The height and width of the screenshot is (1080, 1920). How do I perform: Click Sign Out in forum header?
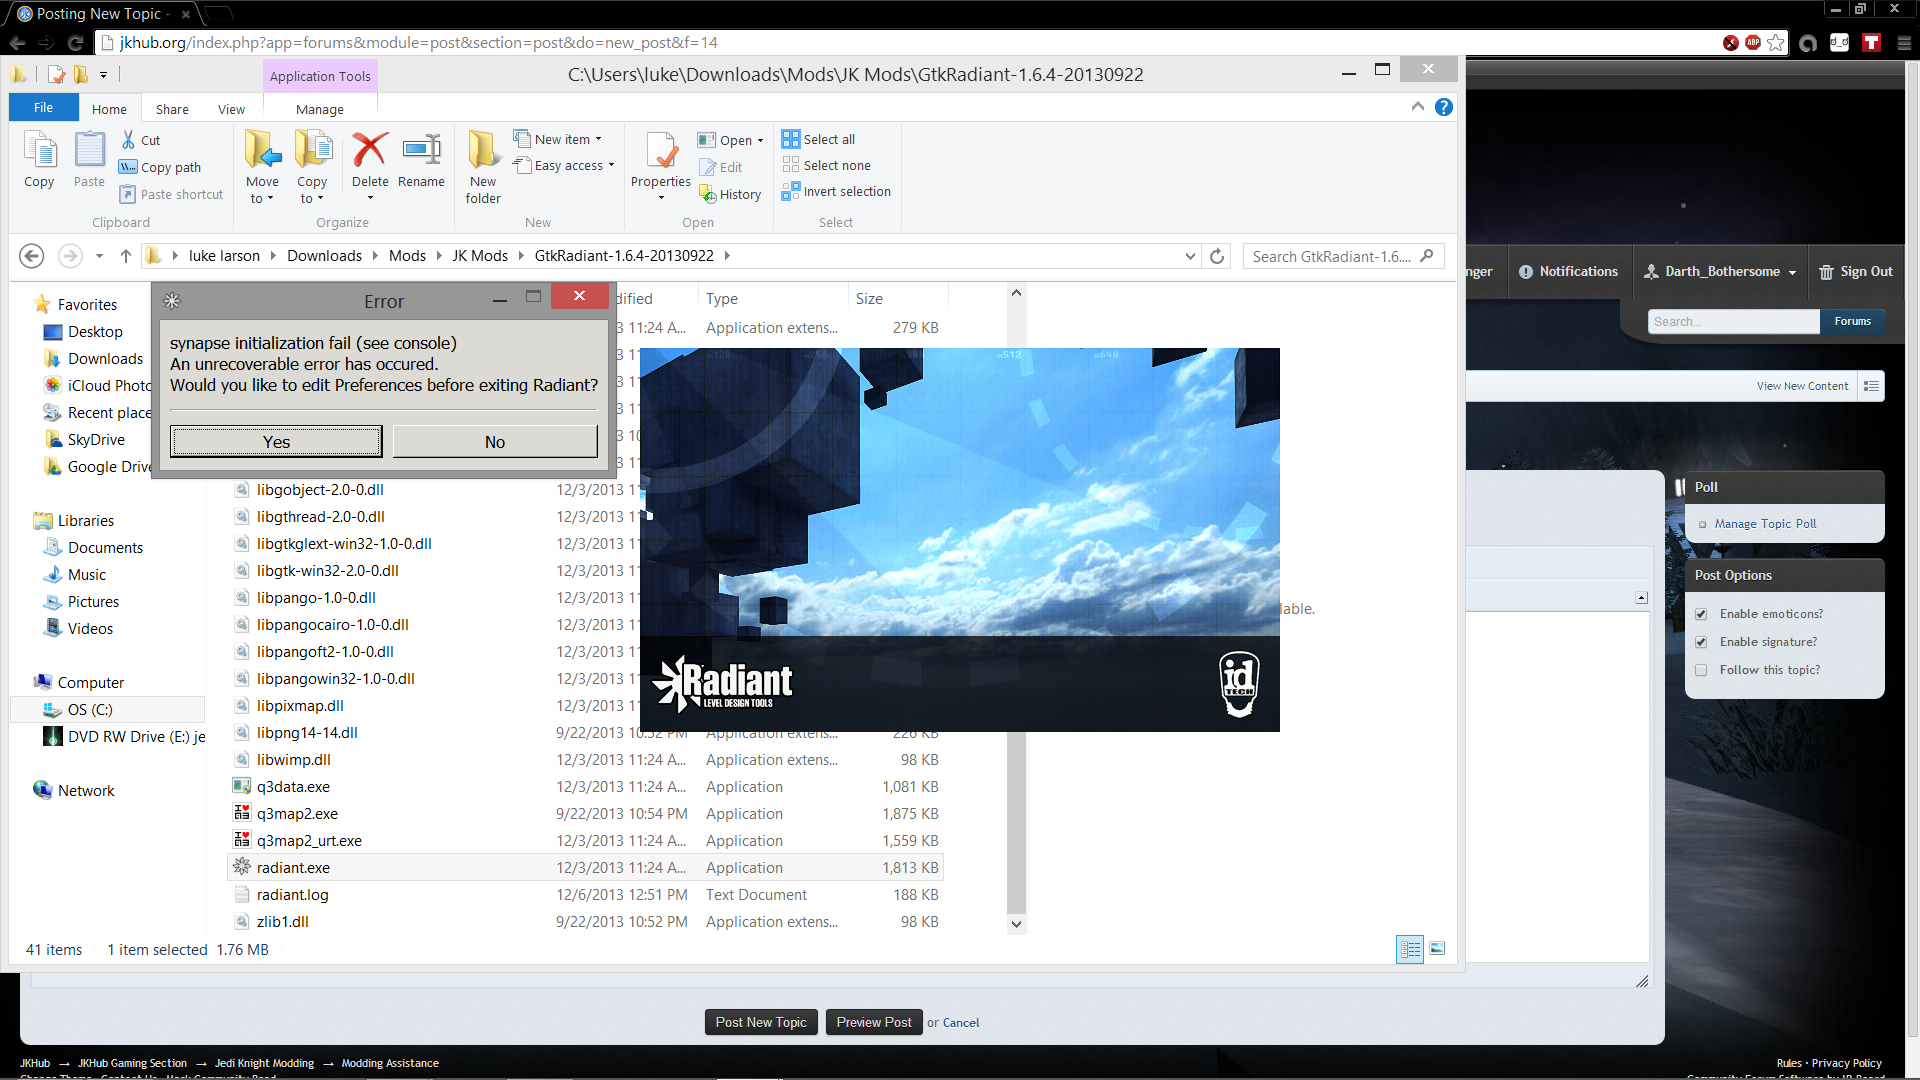pos(1856,272)
